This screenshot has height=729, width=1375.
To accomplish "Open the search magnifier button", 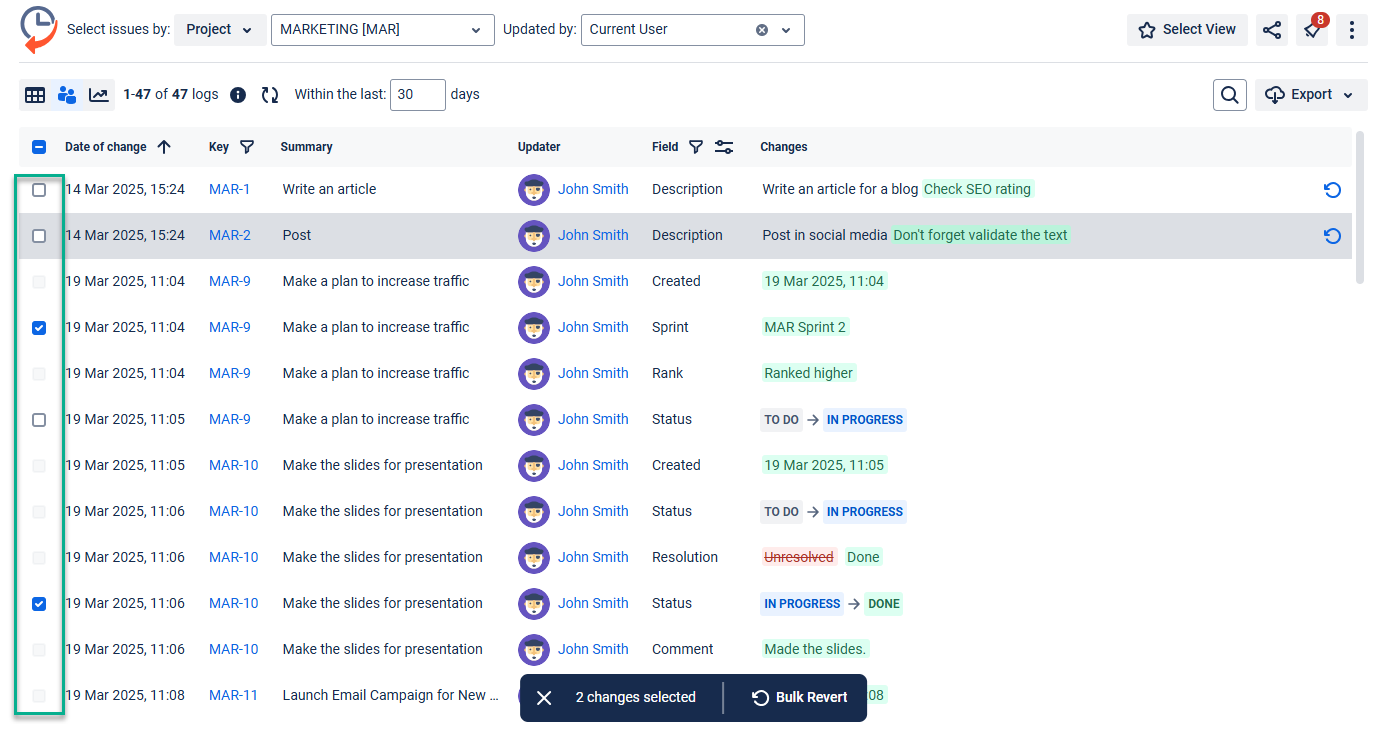I will tap(1230, 95).
